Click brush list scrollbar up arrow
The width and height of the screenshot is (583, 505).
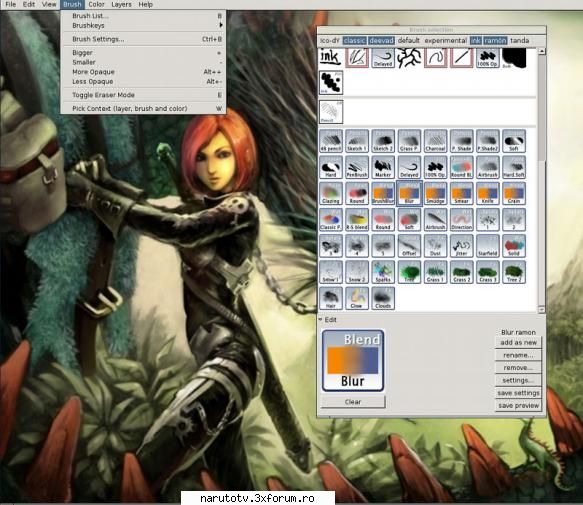pos(542,51)
